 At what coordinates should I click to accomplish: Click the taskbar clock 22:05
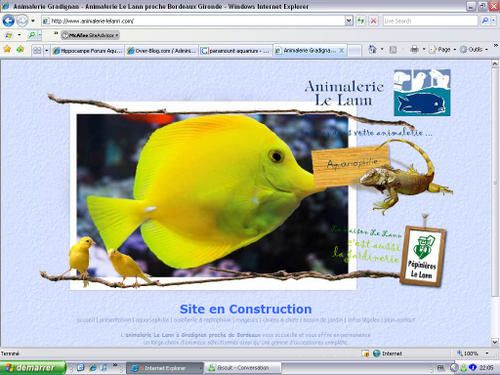click(486, 368)
